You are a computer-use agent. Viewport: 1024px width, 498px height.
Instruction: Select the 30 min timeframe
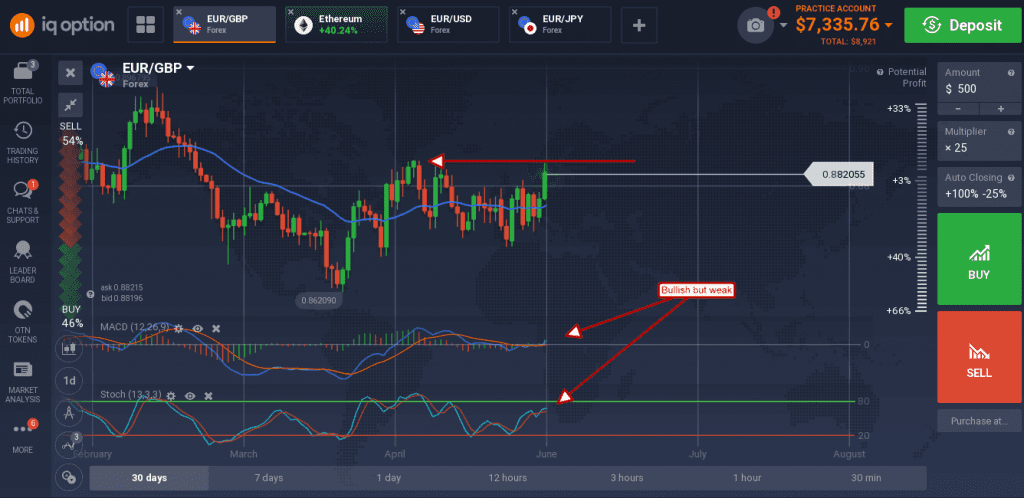pyautogui.click(x=866, y=478)
